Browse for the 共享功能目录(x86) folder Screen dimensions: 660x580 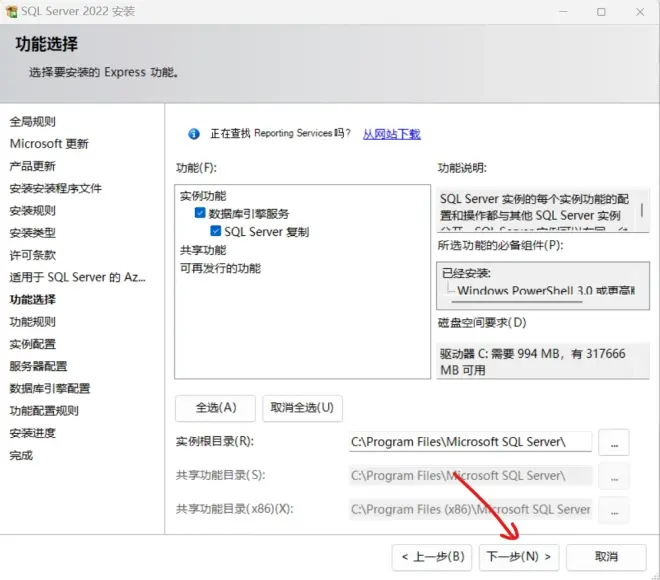click(x=614, y=511)
